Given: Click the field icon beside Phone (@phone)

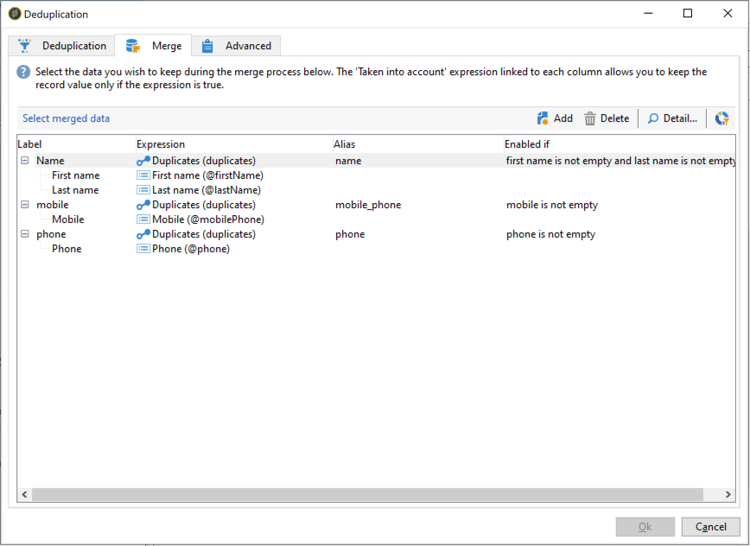Looking at the screenshot, I should pos(143,249).
